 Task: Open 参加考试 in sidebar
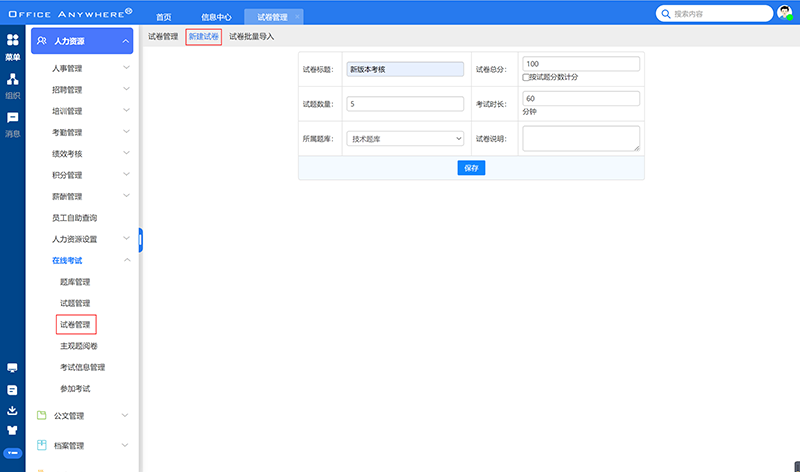coord(75,389)
